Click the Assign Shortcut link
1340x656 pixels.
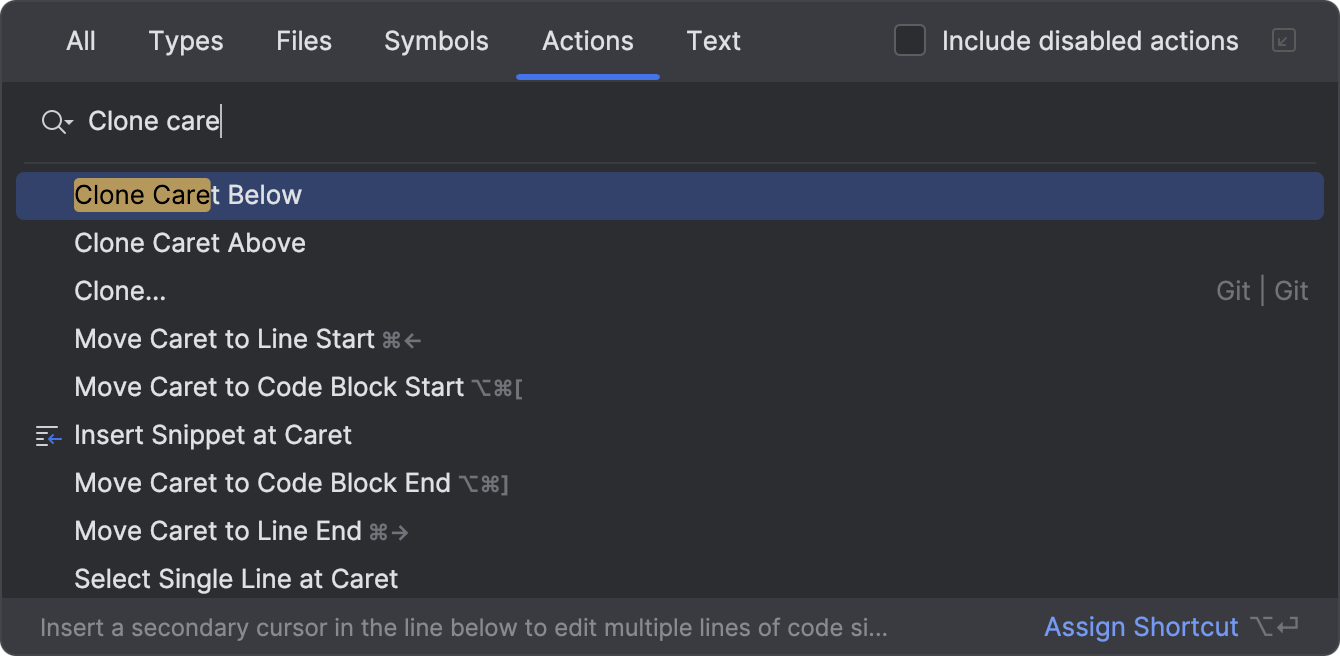coord(1141,627)
